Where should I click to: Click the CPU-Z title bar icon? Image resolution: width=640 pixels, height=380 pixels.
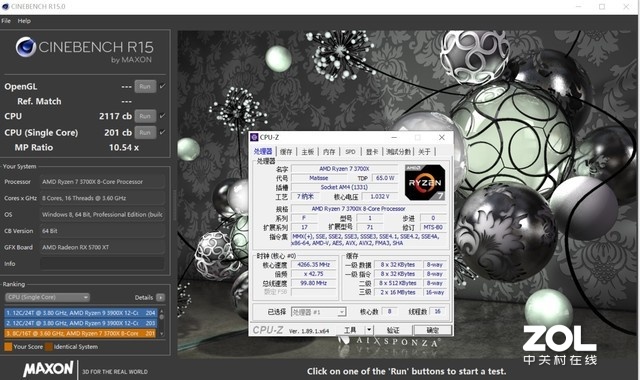coord(255,138)
